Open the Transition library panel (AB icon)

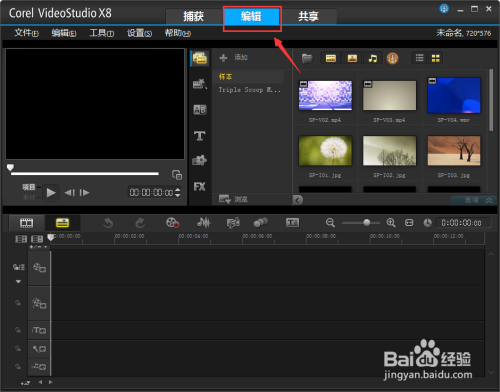pyautogui.click(x=200, y=110)
